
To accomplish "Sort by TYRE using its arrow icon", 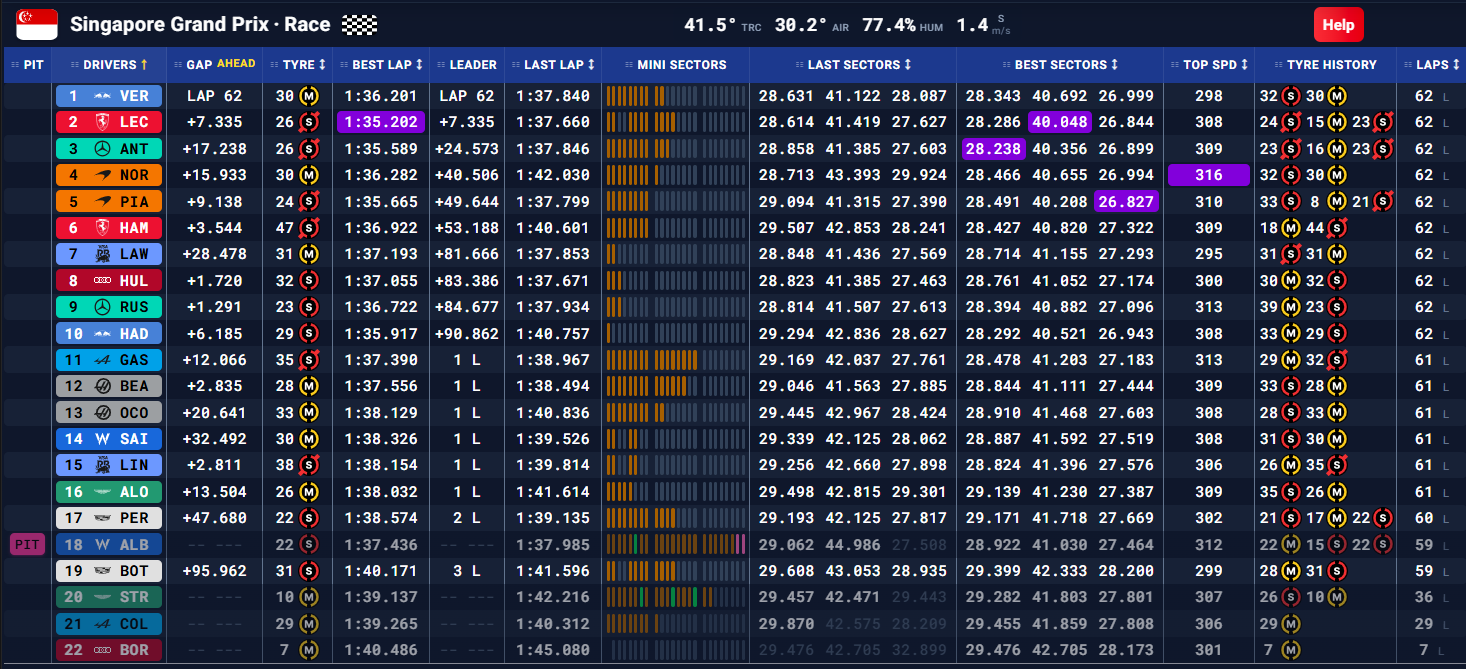I will click(322, 65).
